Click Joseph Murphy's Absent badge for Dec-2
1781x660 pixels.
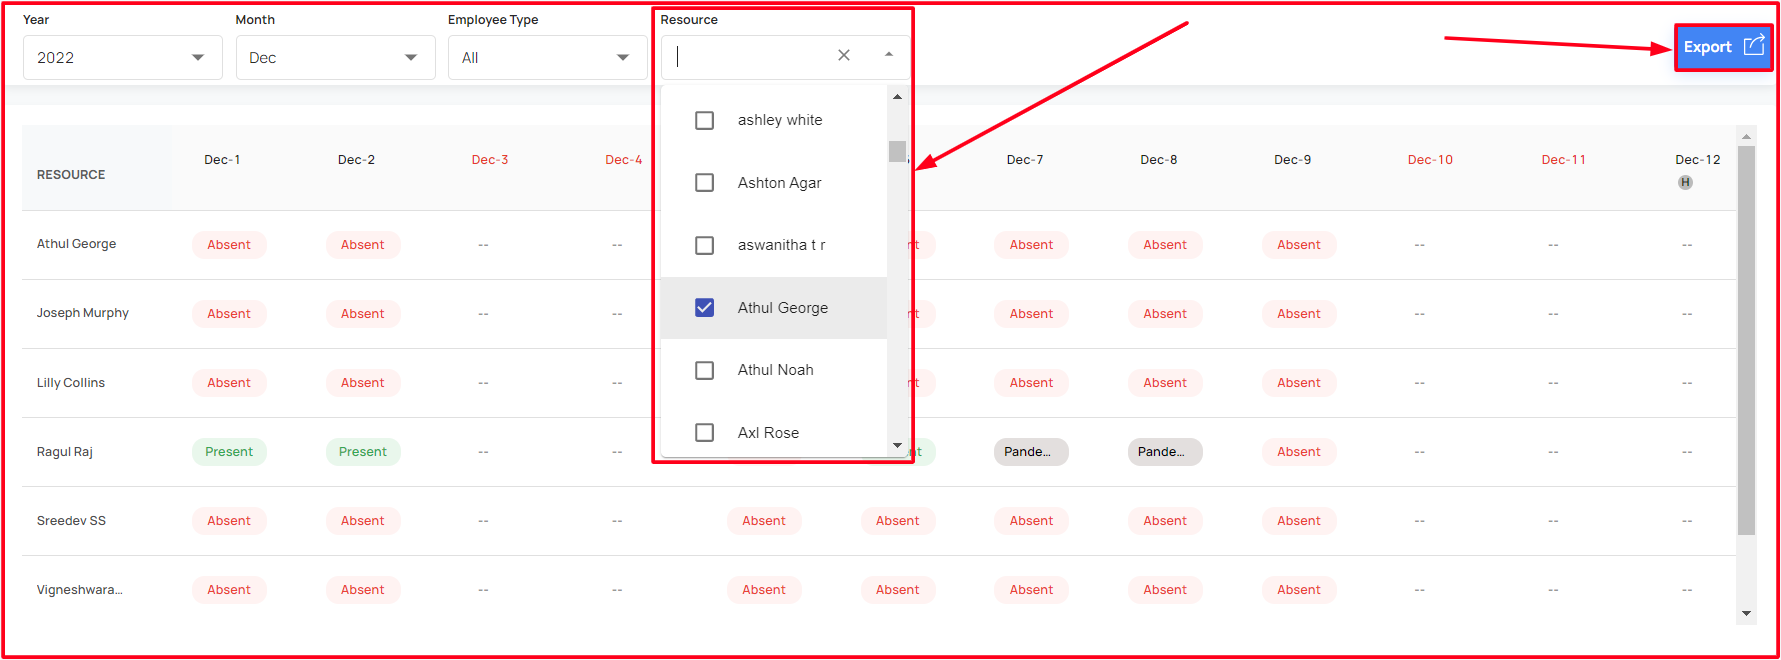363,314
